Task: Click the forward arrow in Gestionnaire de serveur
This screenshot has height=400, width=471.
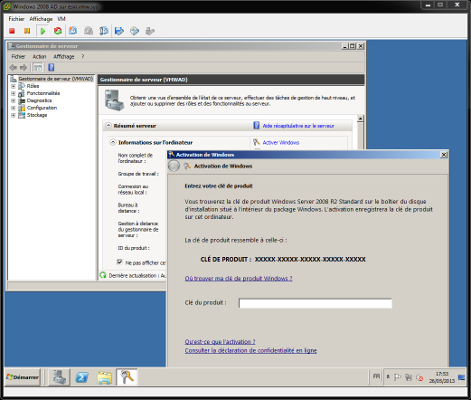Action: click(x=23, y=68)
